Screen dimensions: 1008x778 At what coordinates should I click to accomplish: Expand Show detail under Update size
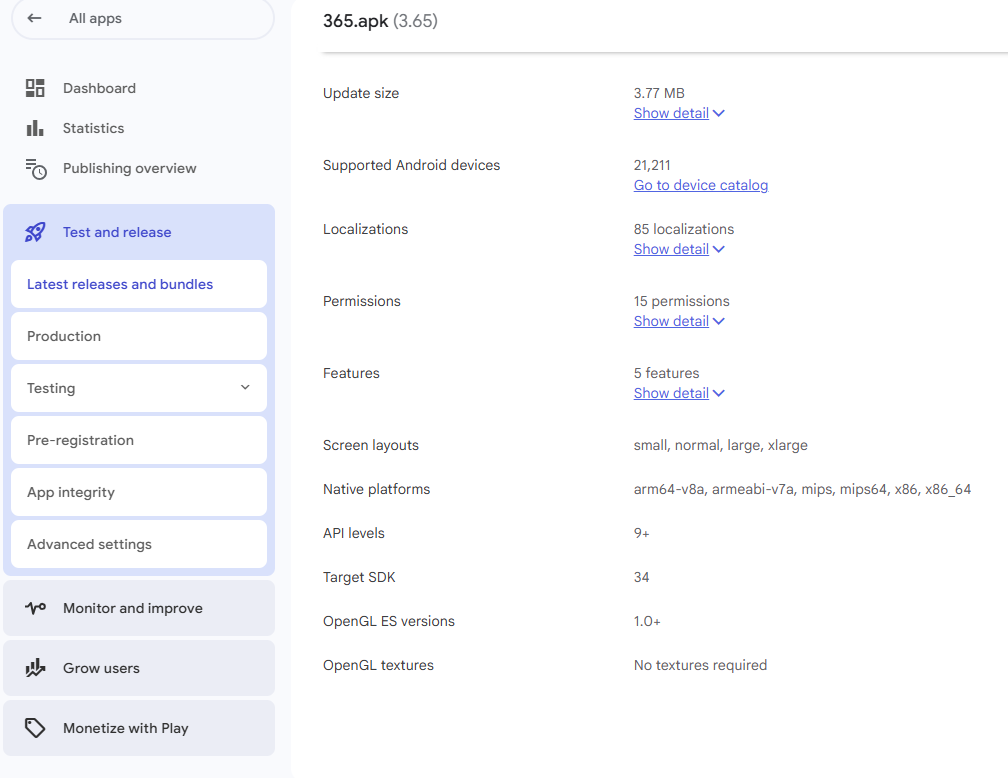point(678,113)
